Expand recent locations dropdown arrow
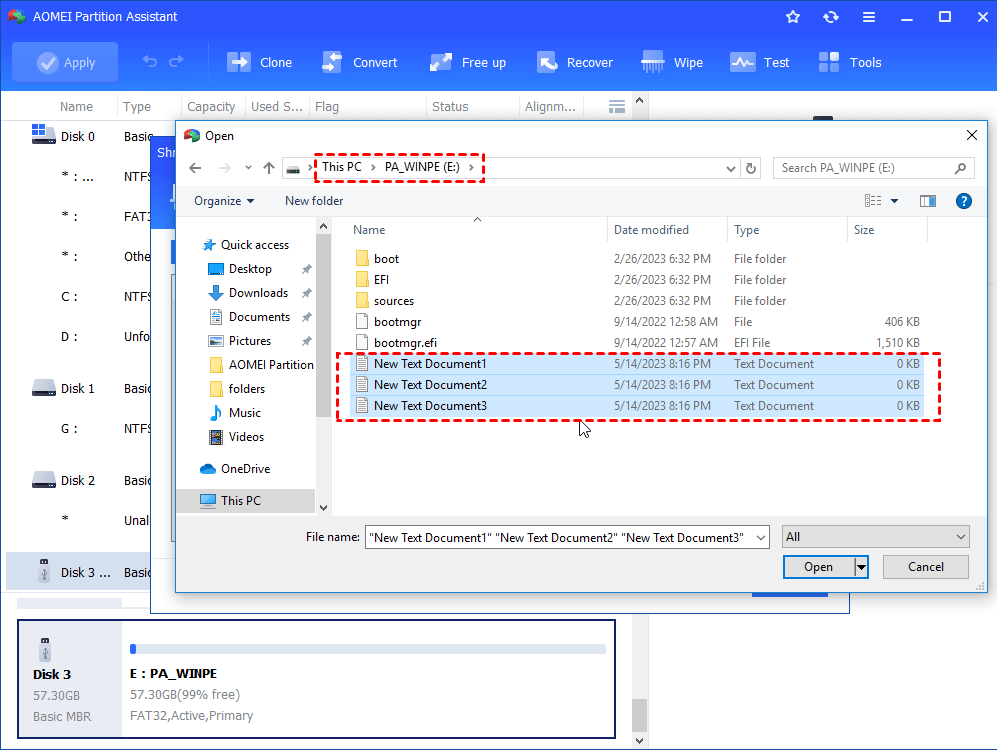 pos(248,168)
